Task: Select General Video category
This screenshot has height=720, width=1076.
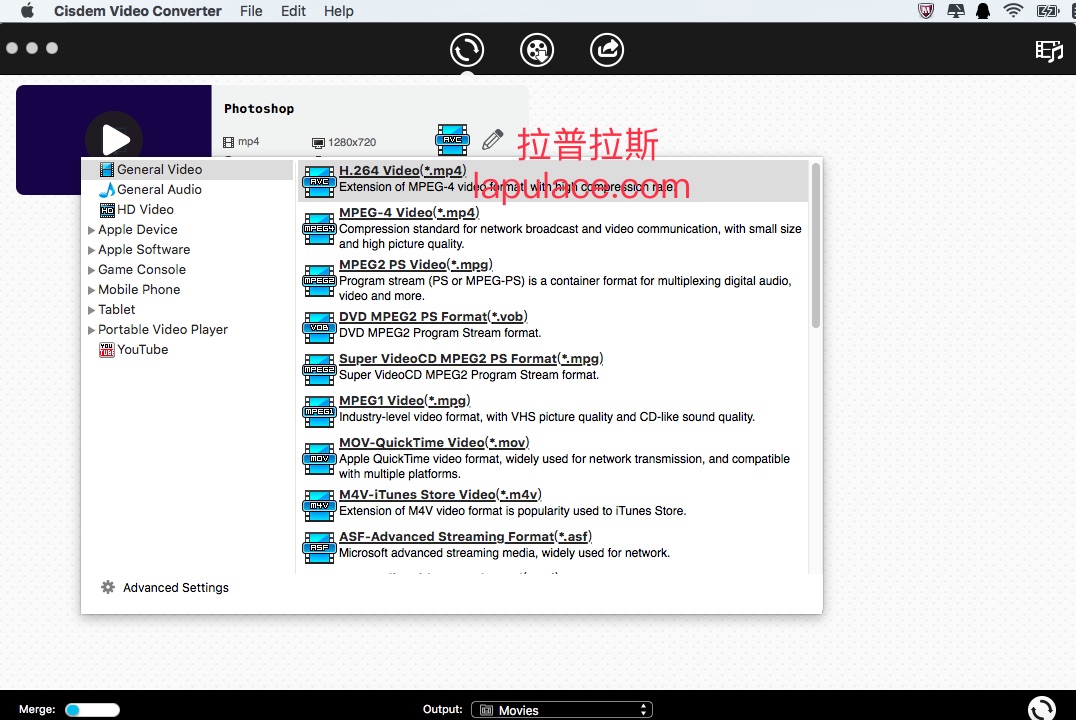Action: (x=187, y=170)
